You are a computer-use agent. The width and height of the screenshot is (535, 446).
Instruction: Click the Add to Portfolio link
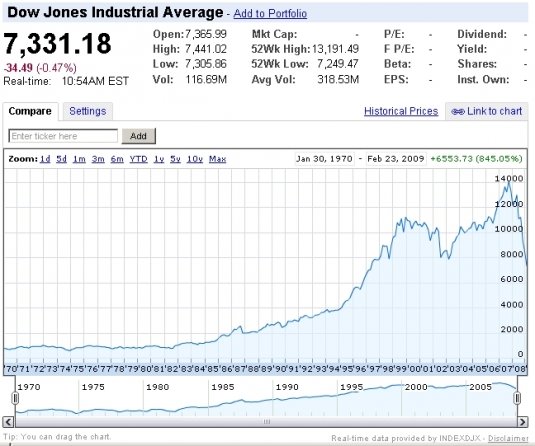[270, 13]
